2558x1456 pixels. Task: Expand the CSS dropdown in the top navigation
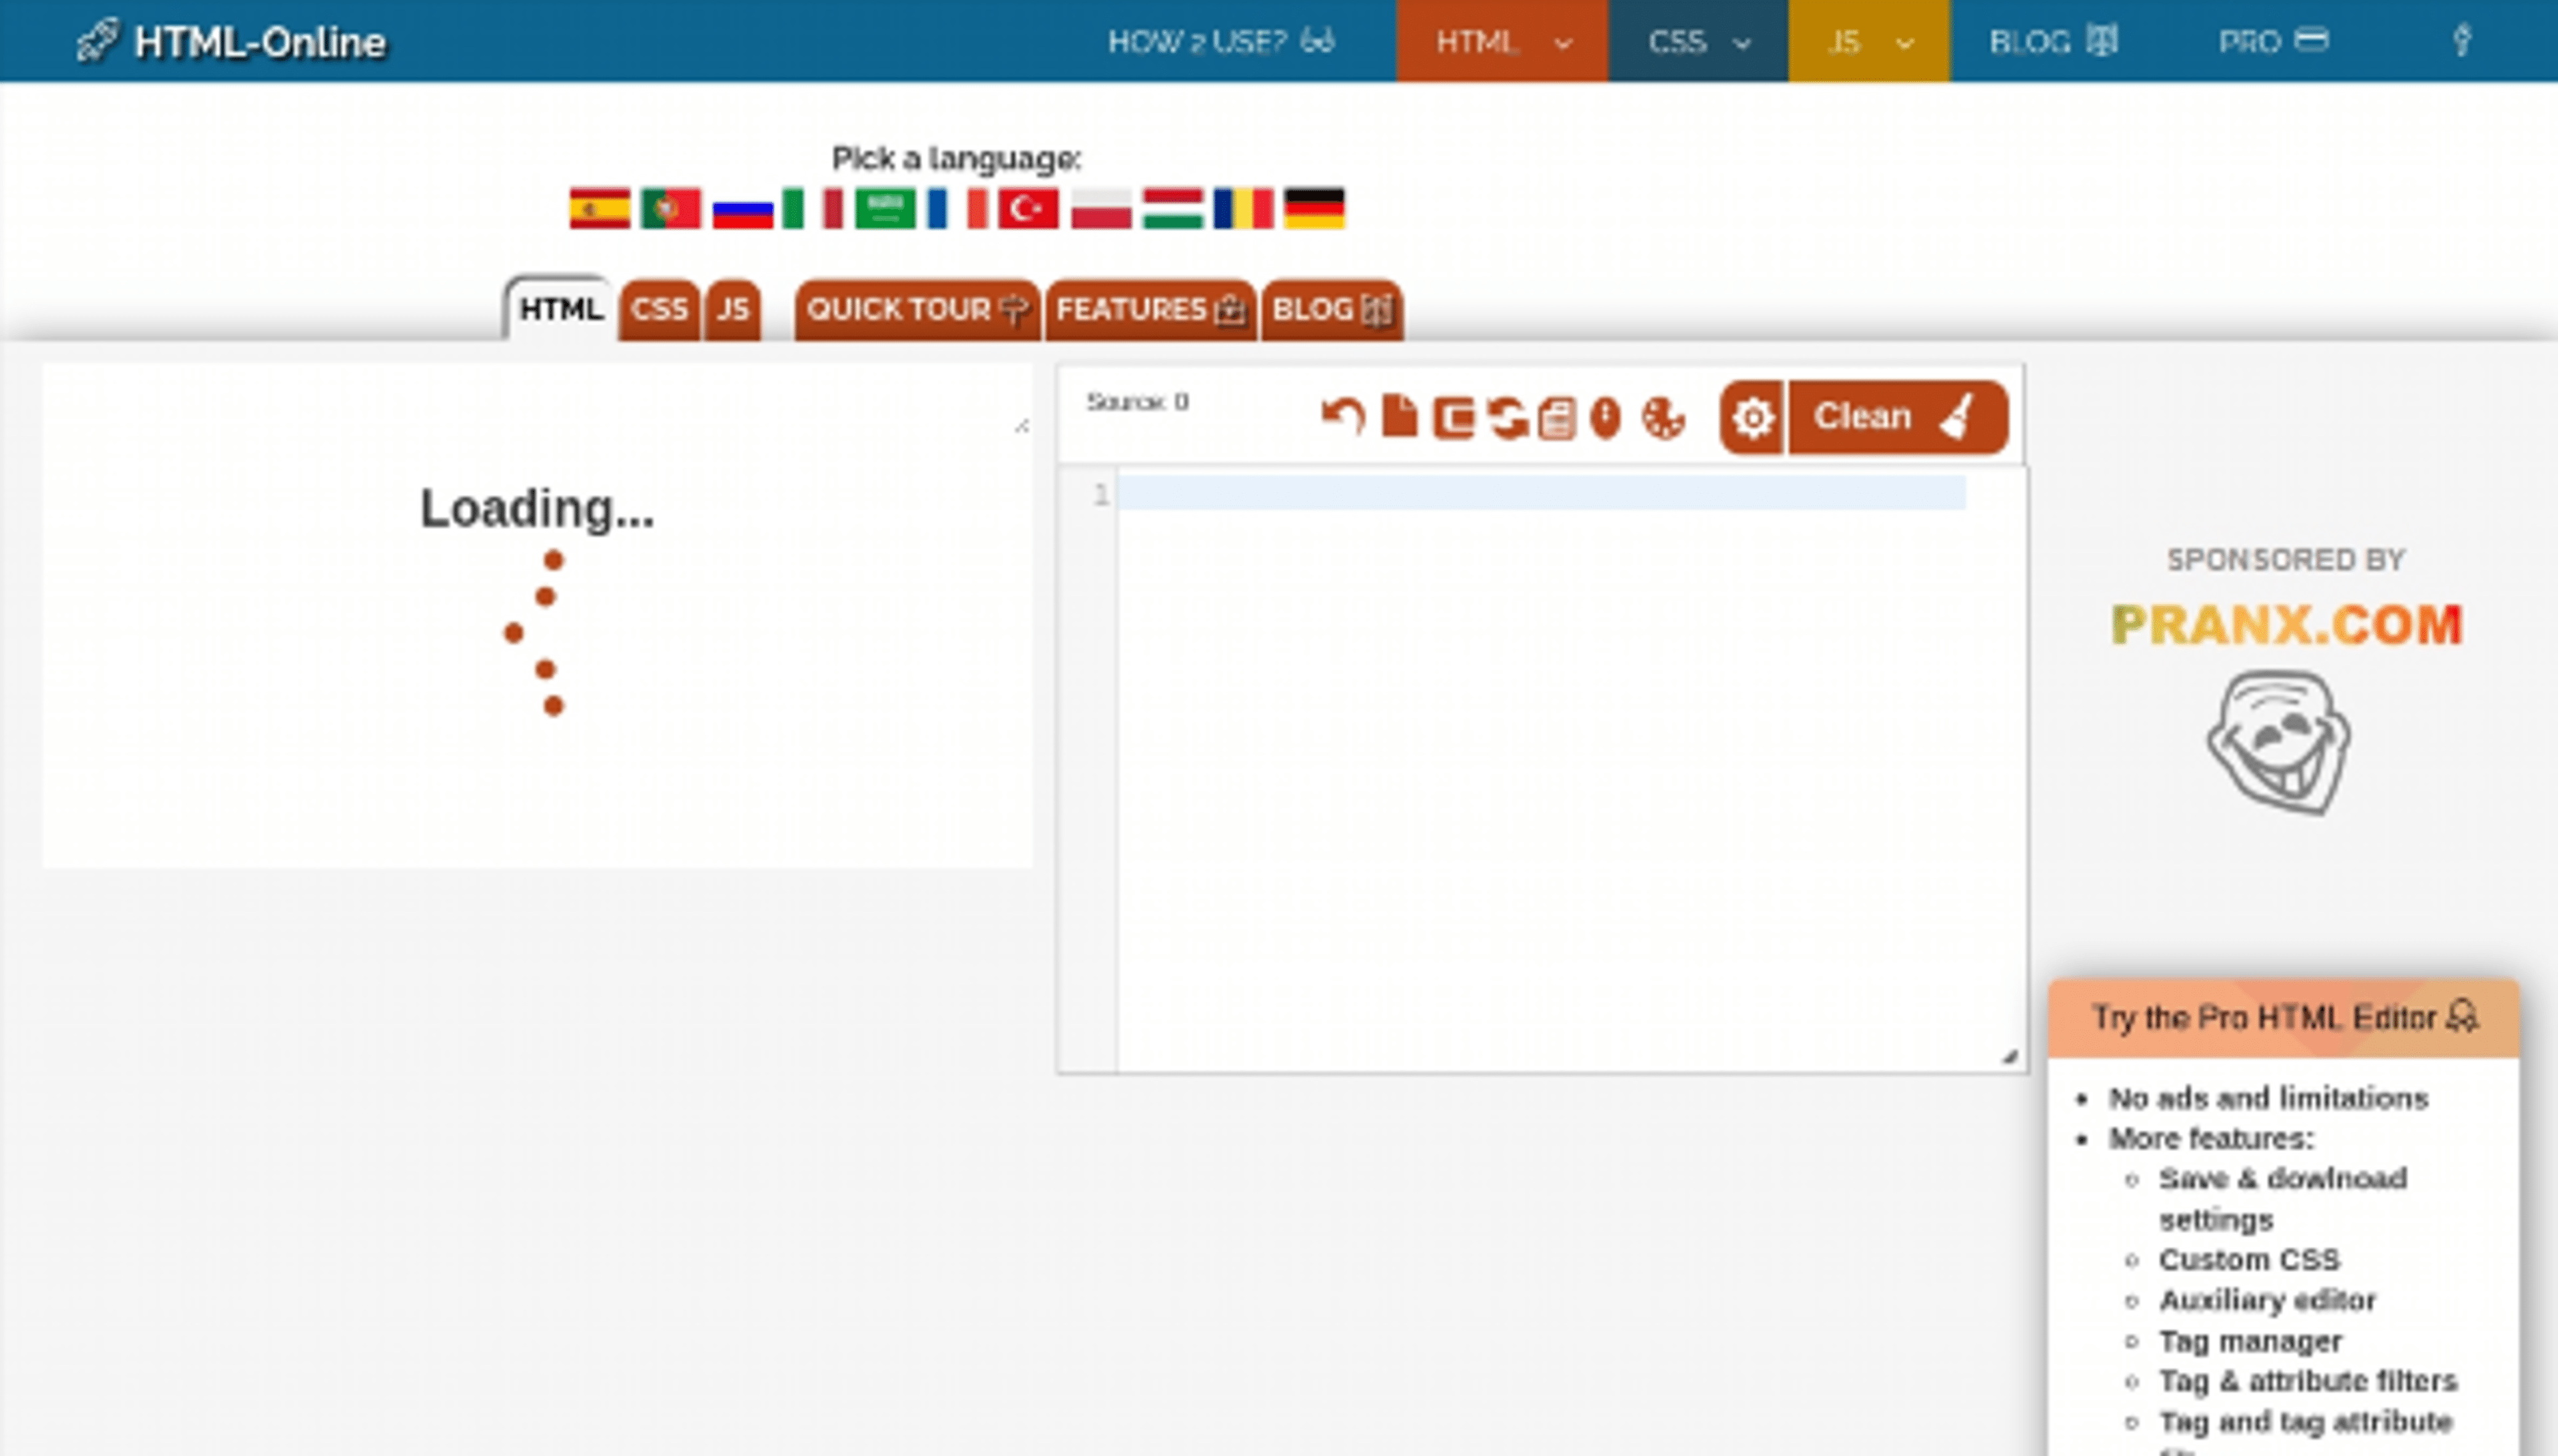tap(1697, 41)
